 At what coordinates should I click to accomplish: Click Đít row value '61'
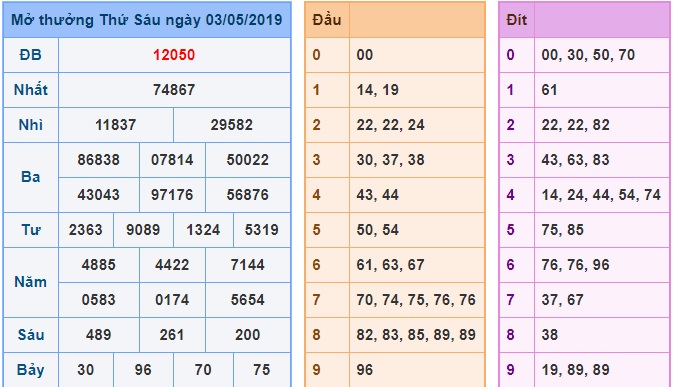[550, 90]
